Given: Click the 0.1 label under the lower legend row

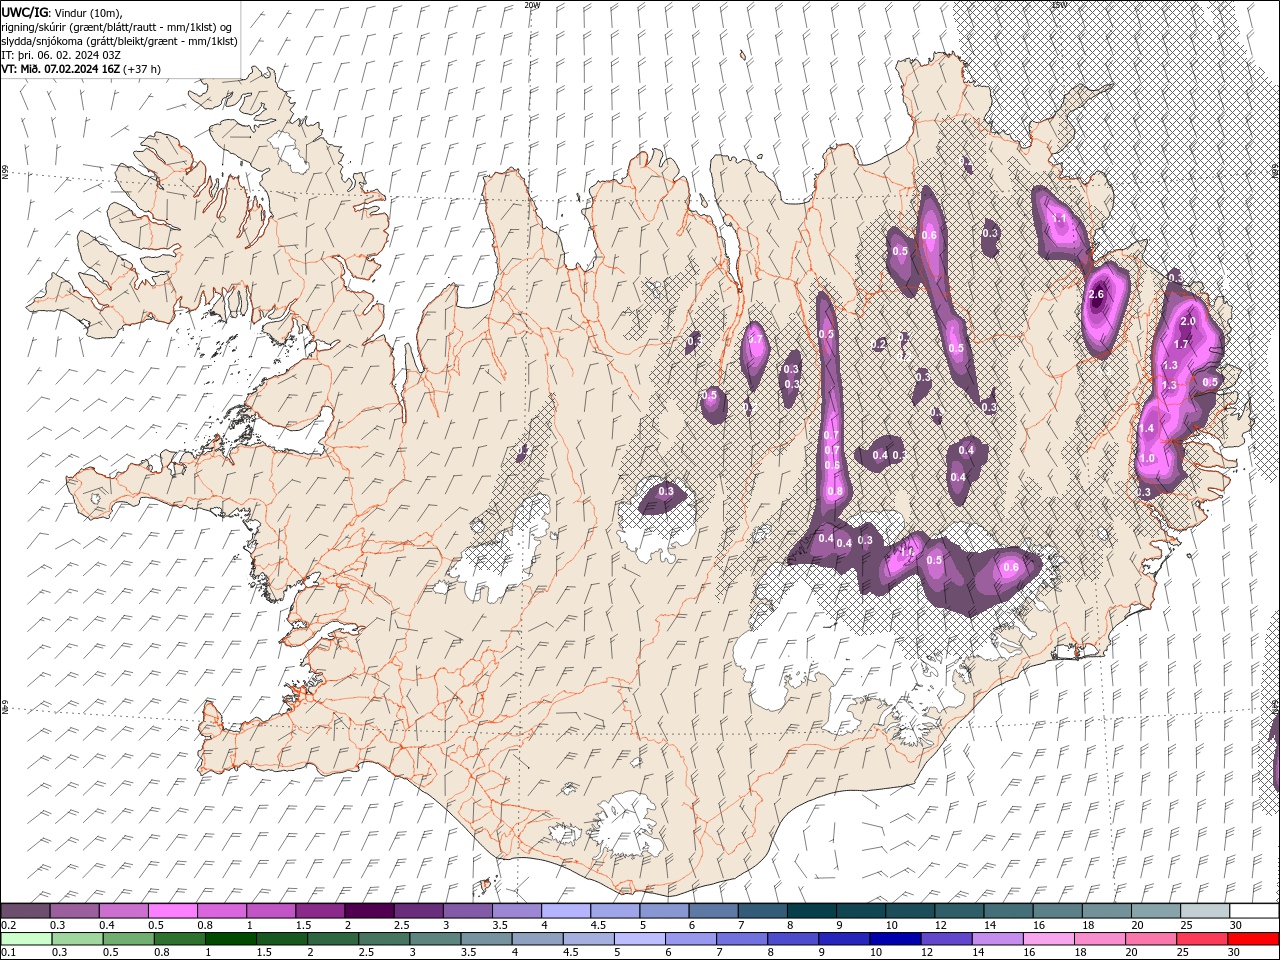Looking at the screenshot, I should point(9,952).
